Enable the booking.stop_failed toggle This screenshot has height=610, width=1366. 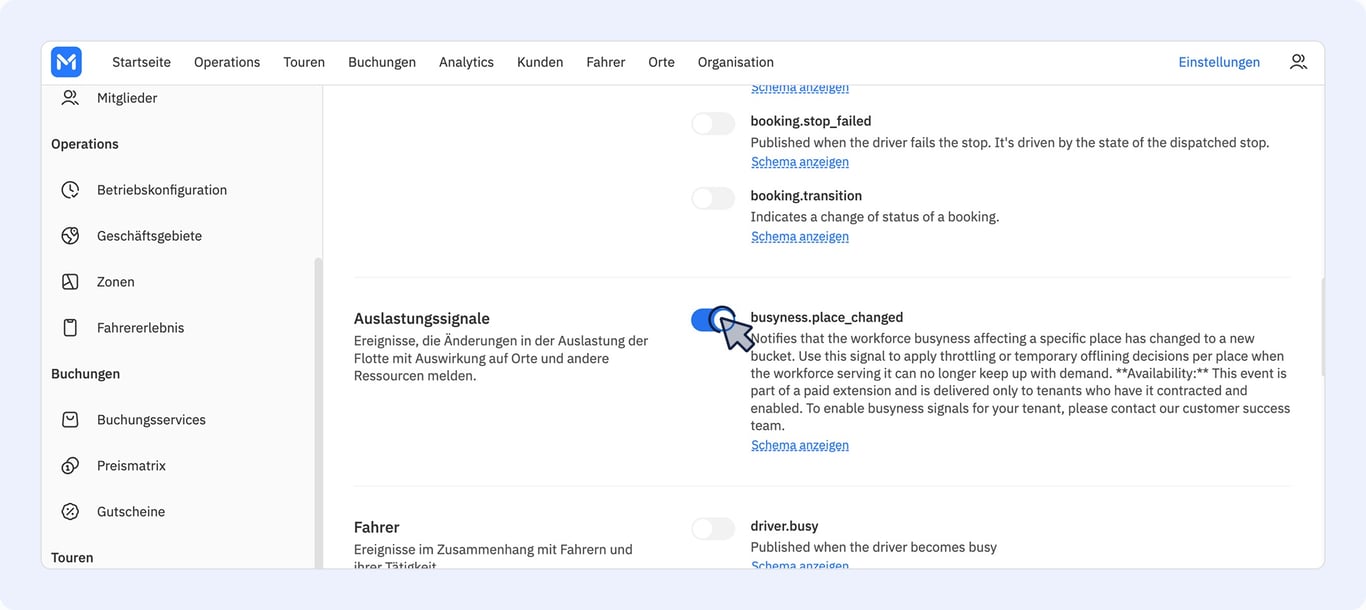point(713,124)
